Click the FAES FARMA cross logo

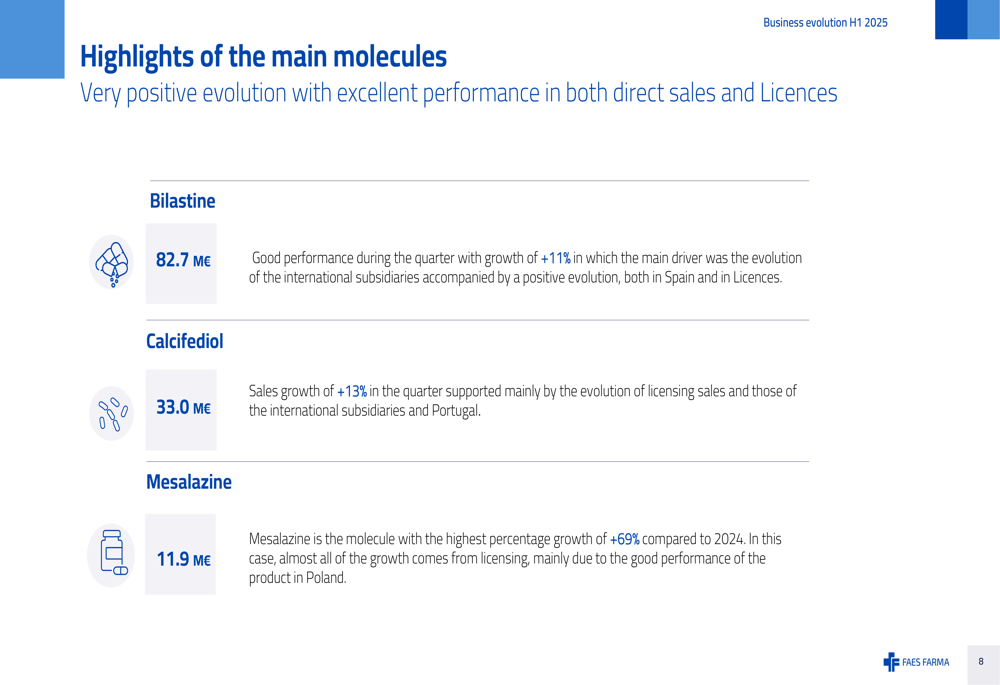pyautogui.click(x=891, y=662)
